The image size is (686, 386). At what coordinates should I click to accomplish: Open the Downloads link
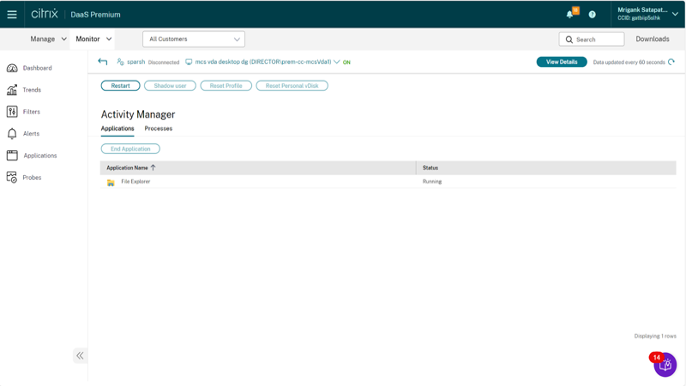pyautogui.click(x=652, y=39)
